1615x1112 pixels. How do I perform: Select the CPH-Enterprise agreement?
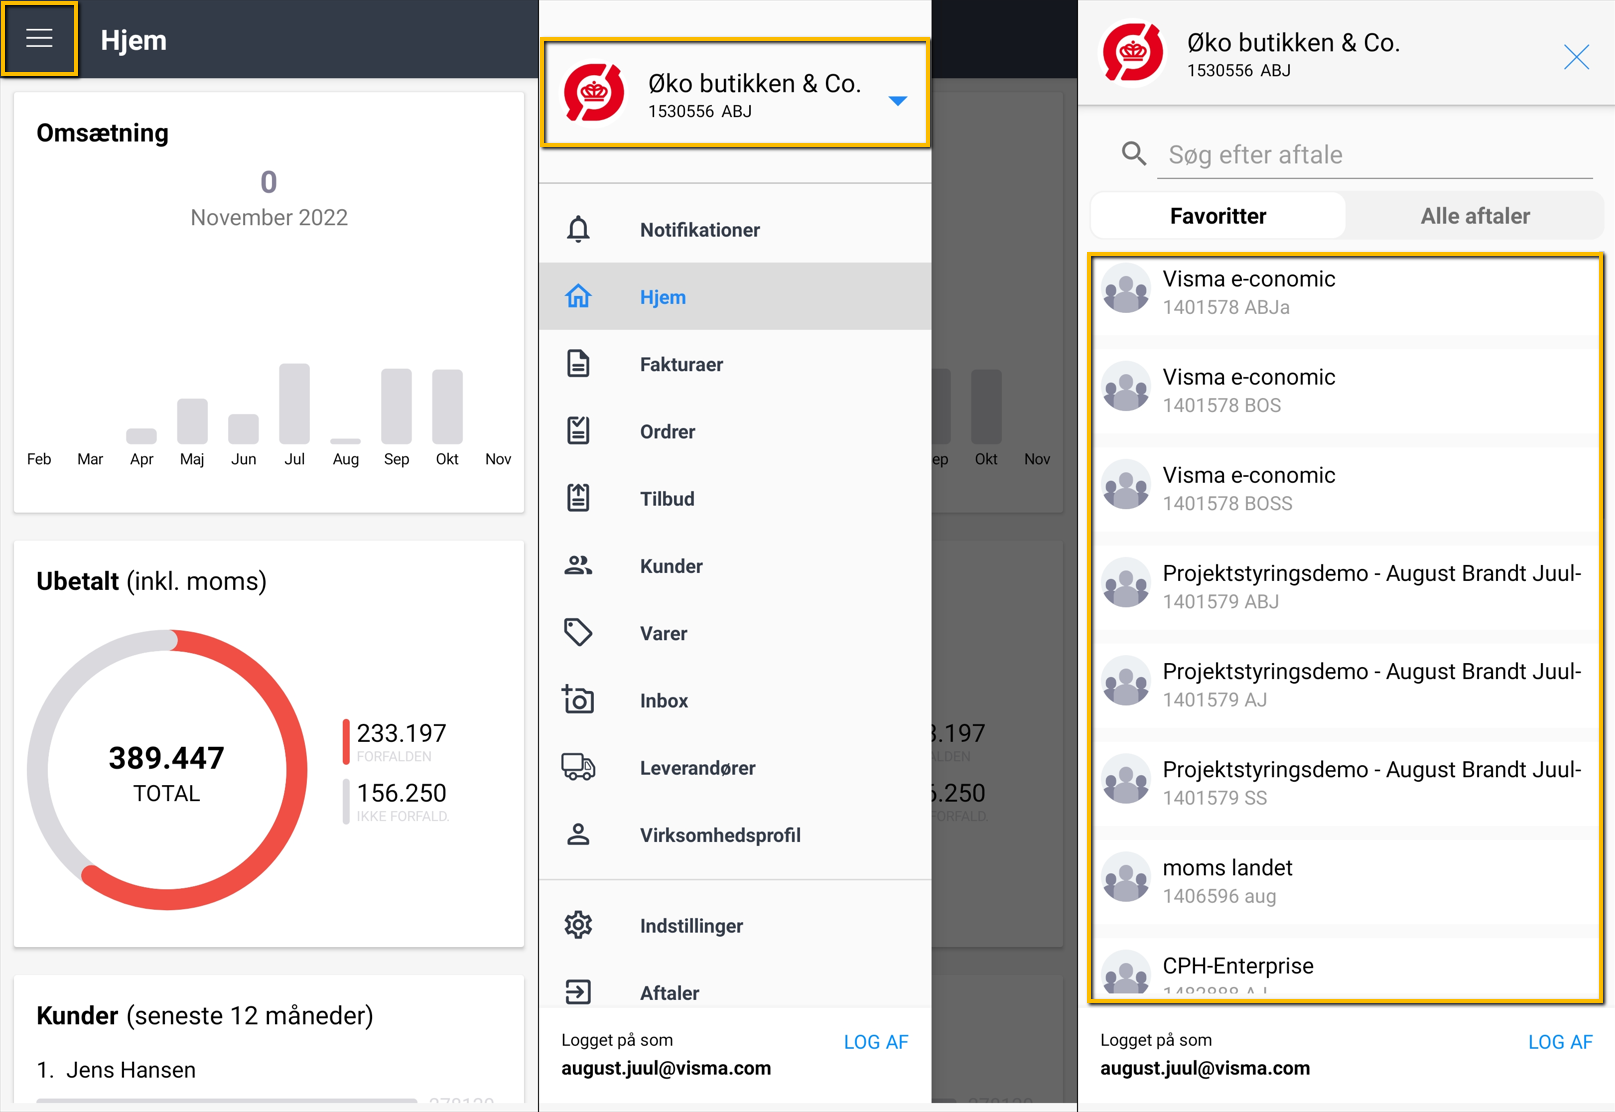(x=1346, y=970)
